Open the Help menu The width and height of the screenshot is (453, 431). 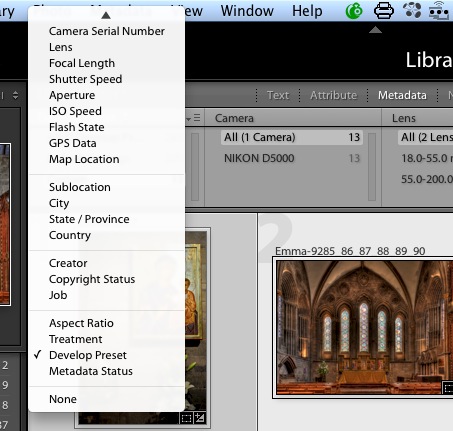[307, 11]
